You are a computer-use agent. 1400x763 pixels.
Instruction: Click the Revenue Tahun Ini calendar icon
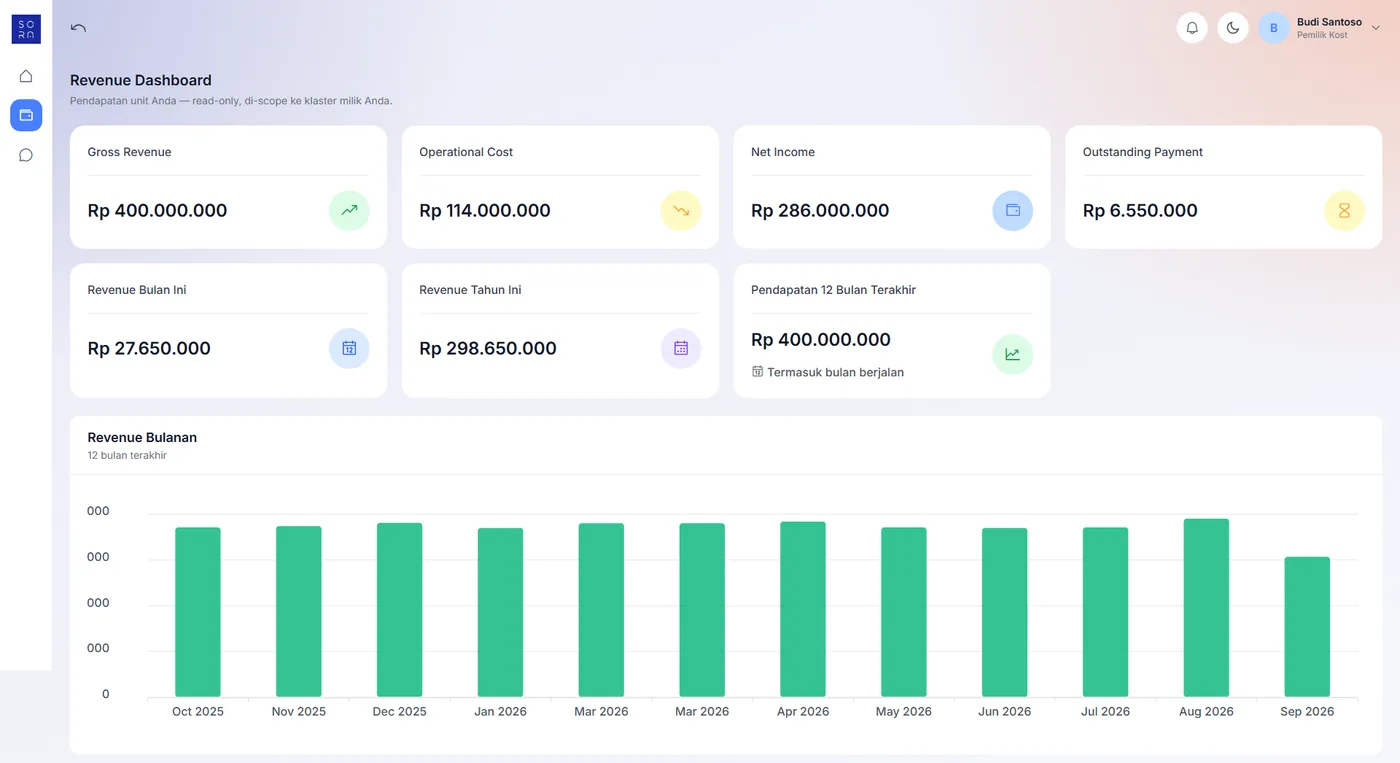tap(681, 349)
